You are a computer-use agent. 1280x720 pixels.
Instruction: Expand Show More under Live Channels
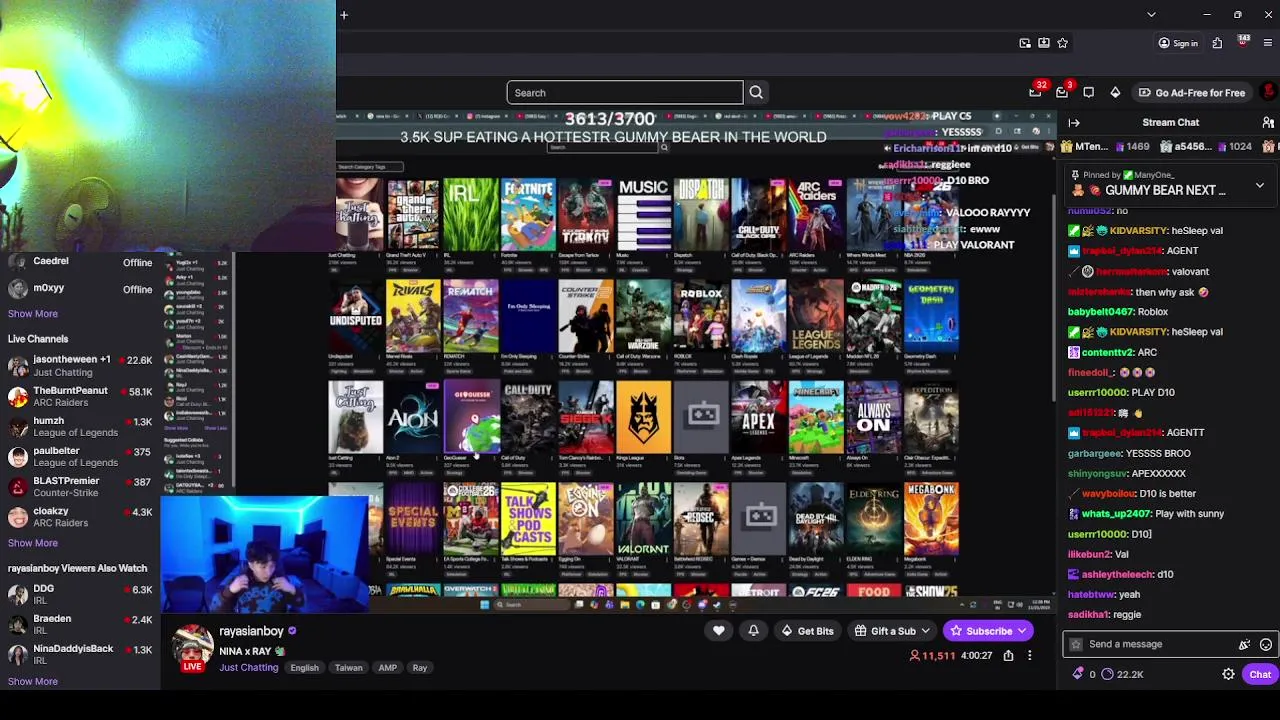tap(33, 543)
